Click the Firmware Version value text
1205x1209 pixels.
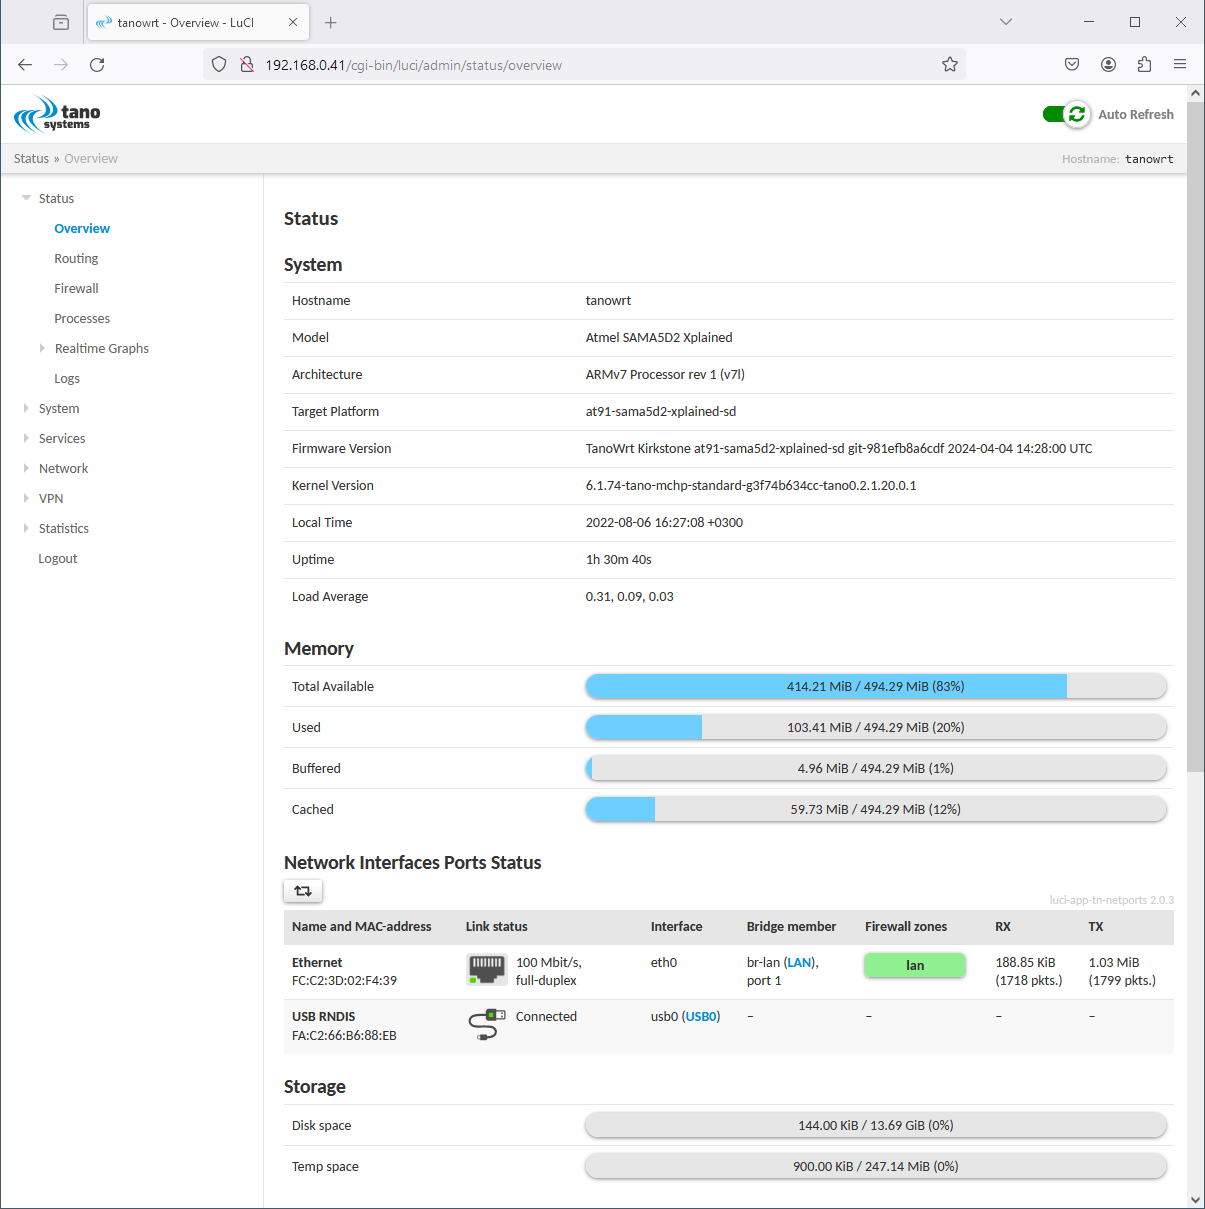click(839, 448)
